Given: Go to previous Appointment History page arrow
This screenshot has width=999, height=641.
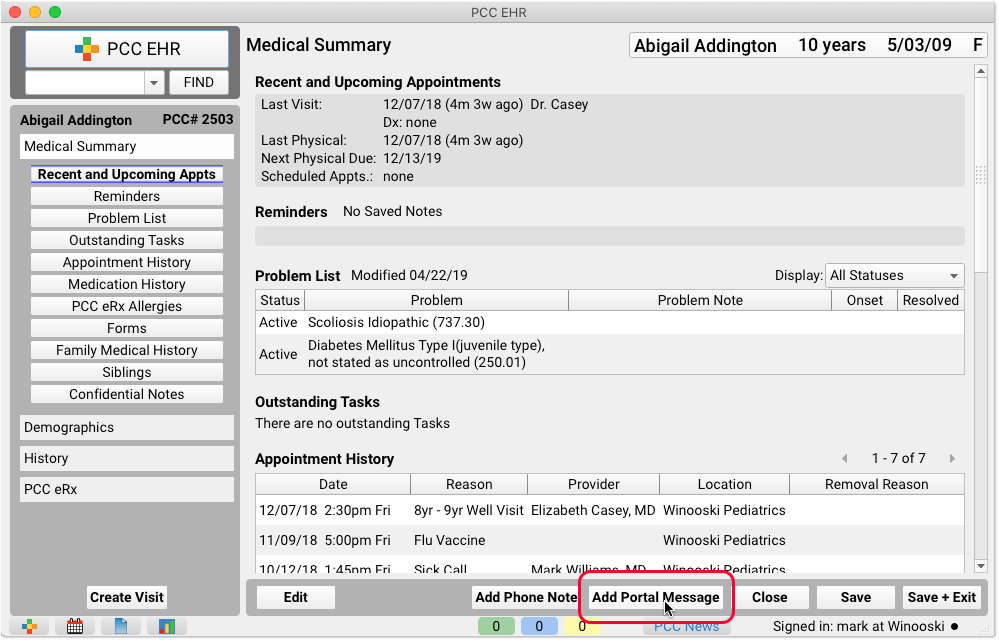Looking at the screenshot, I should (845, 459).
